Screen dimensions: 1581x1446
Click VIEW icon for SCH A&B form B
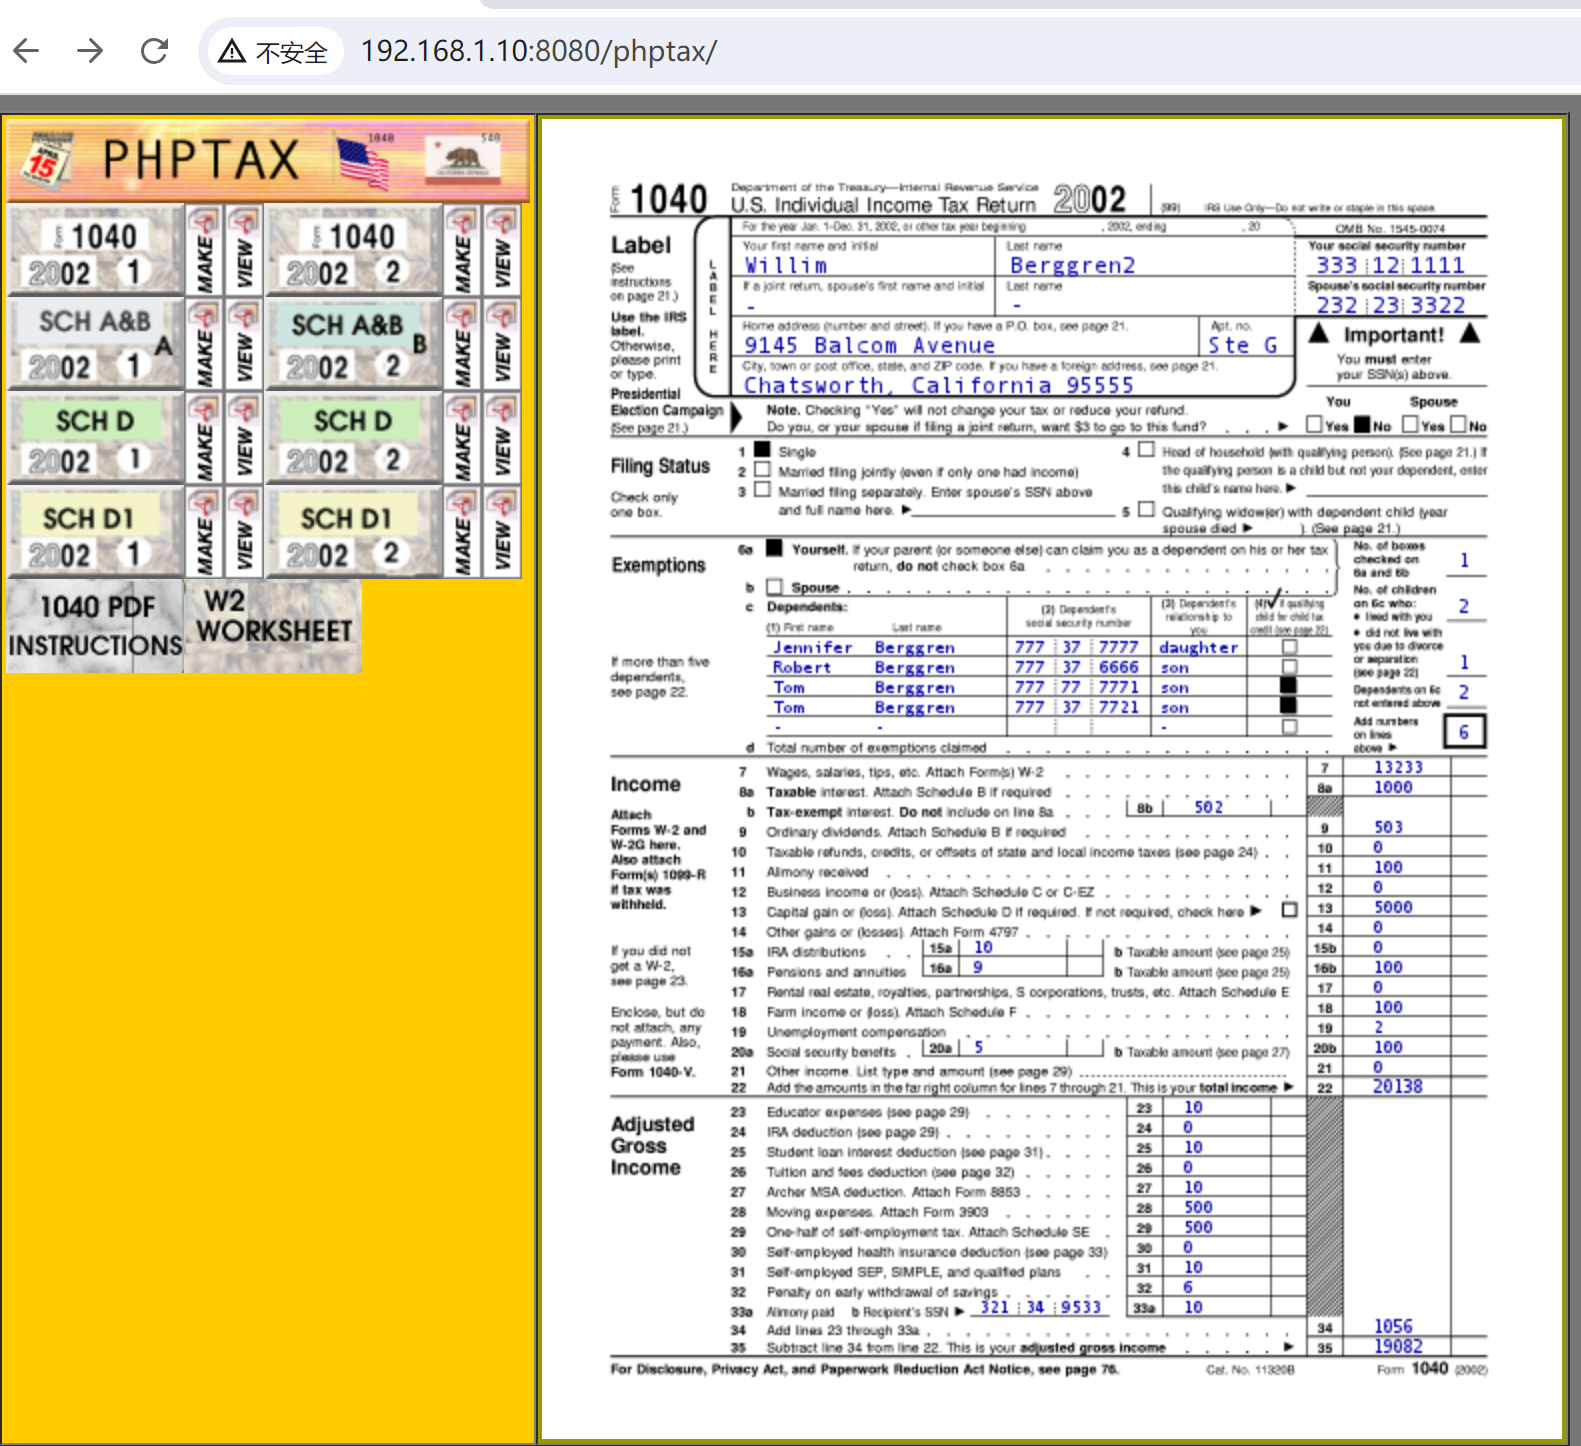(502, 344)
